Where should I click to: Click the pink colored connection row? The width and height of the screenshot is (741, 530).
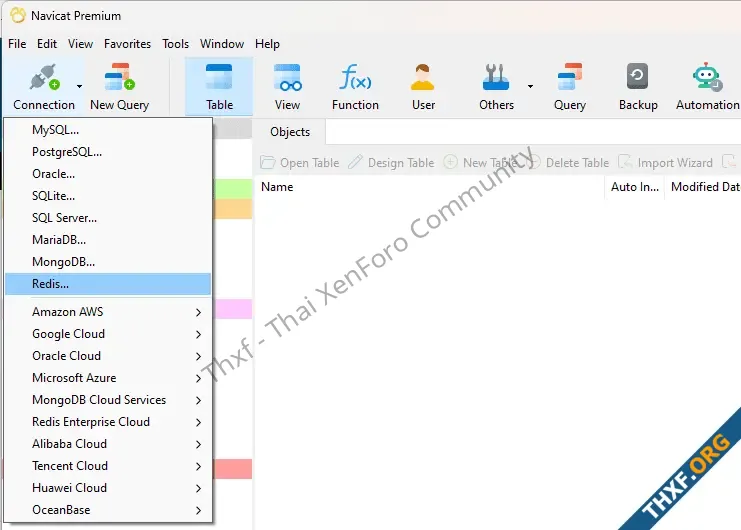233,309
